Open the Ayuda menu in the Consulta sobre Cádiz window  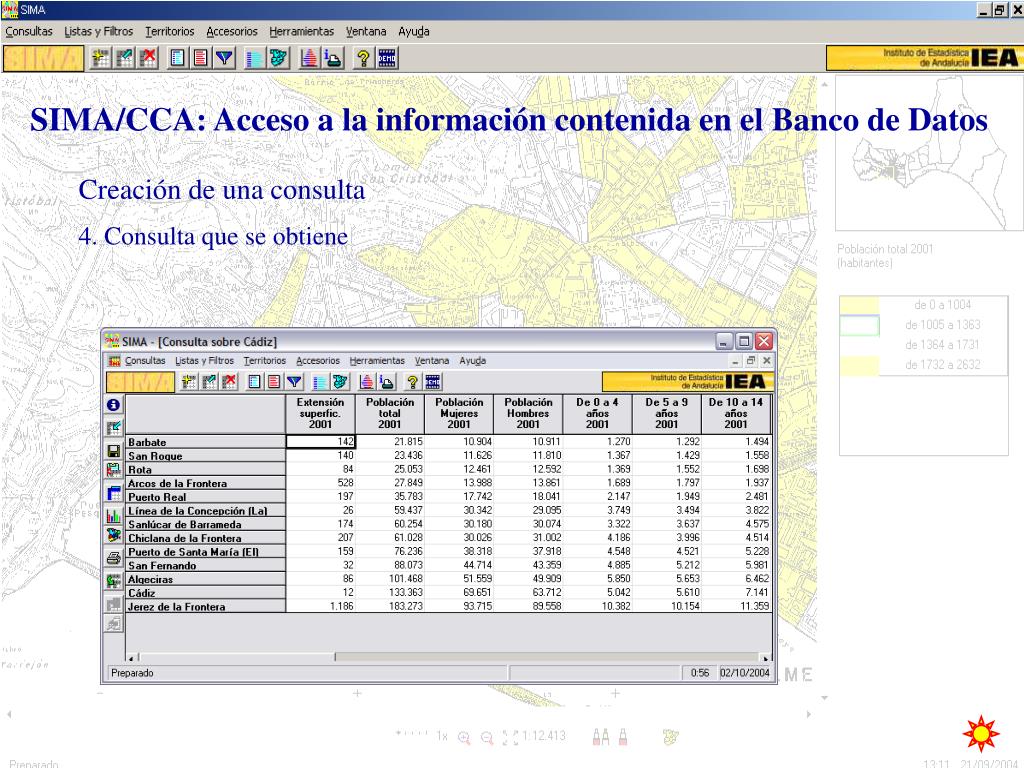tap(472, 360)
